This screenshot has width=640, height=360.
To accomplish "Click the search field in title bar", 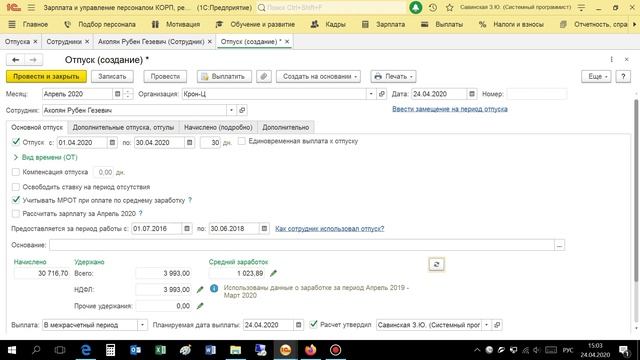I will click(x=331, y=7).
